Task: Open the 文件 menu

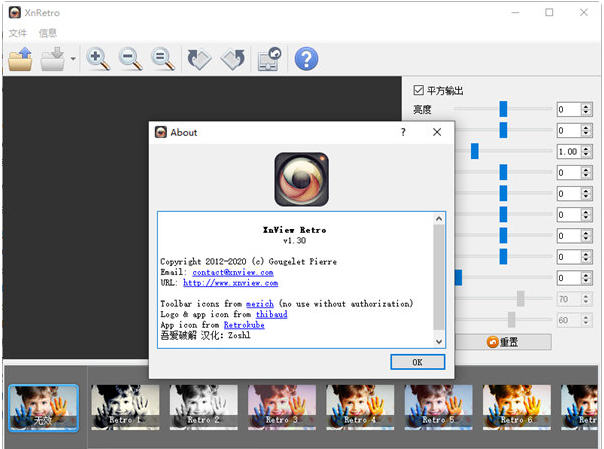Action: (18, 33)
